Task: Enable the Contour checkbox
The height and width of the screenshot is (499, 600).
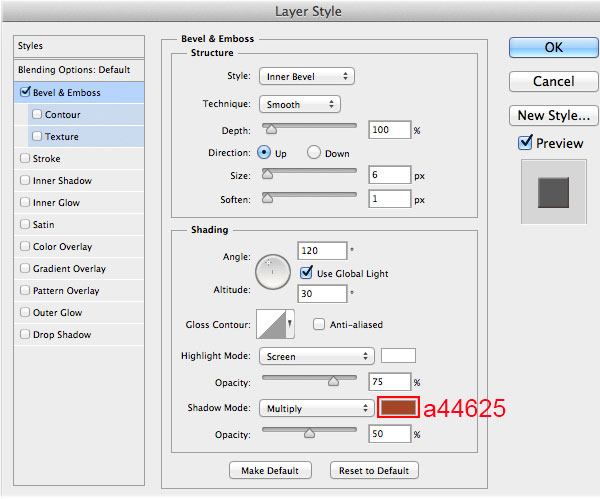Action: click(x=37, y=114)
